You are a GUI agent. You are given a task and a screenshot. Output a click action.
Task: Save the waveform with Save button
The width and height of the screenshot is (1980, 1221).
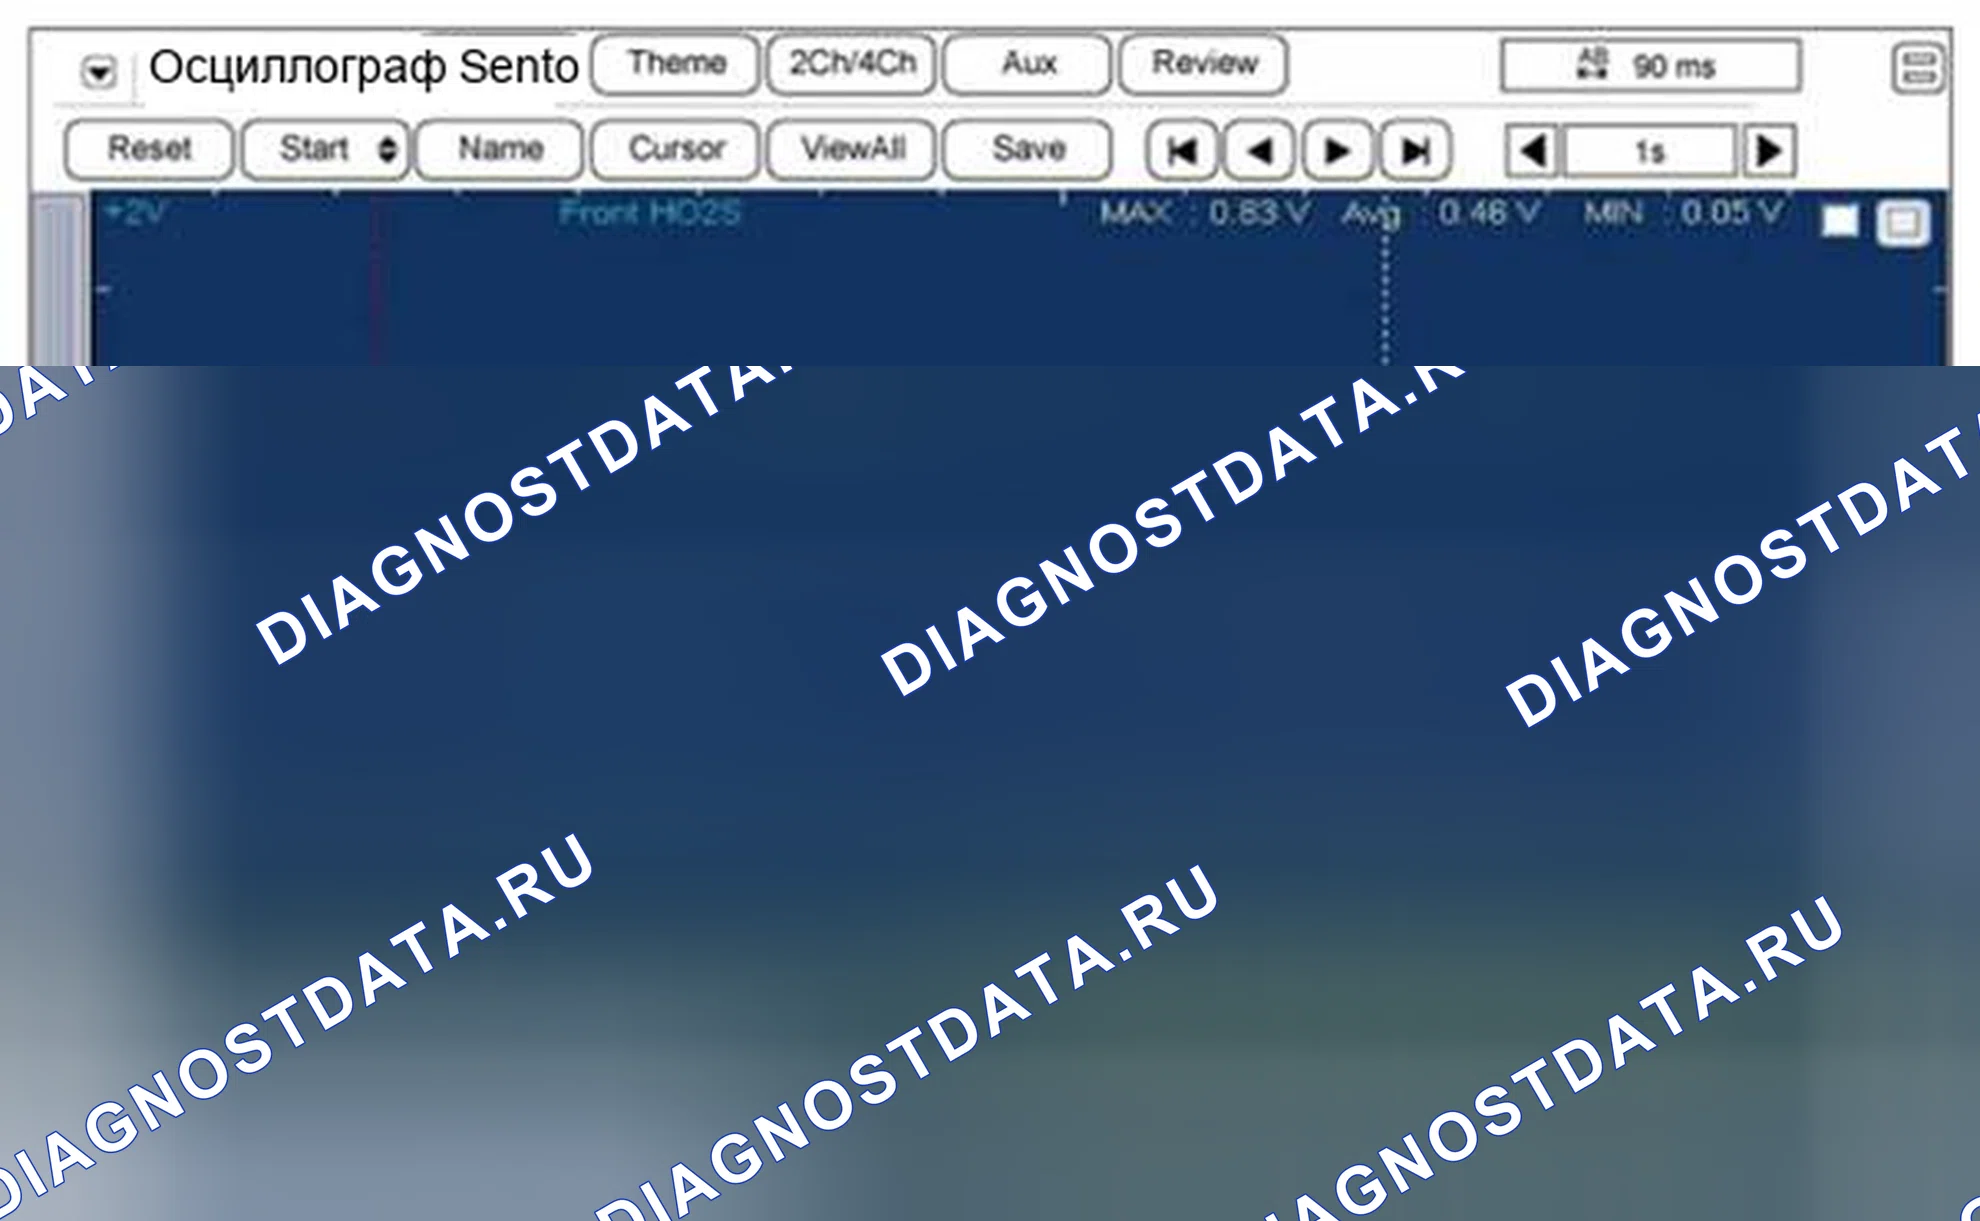pos(1028,149)
